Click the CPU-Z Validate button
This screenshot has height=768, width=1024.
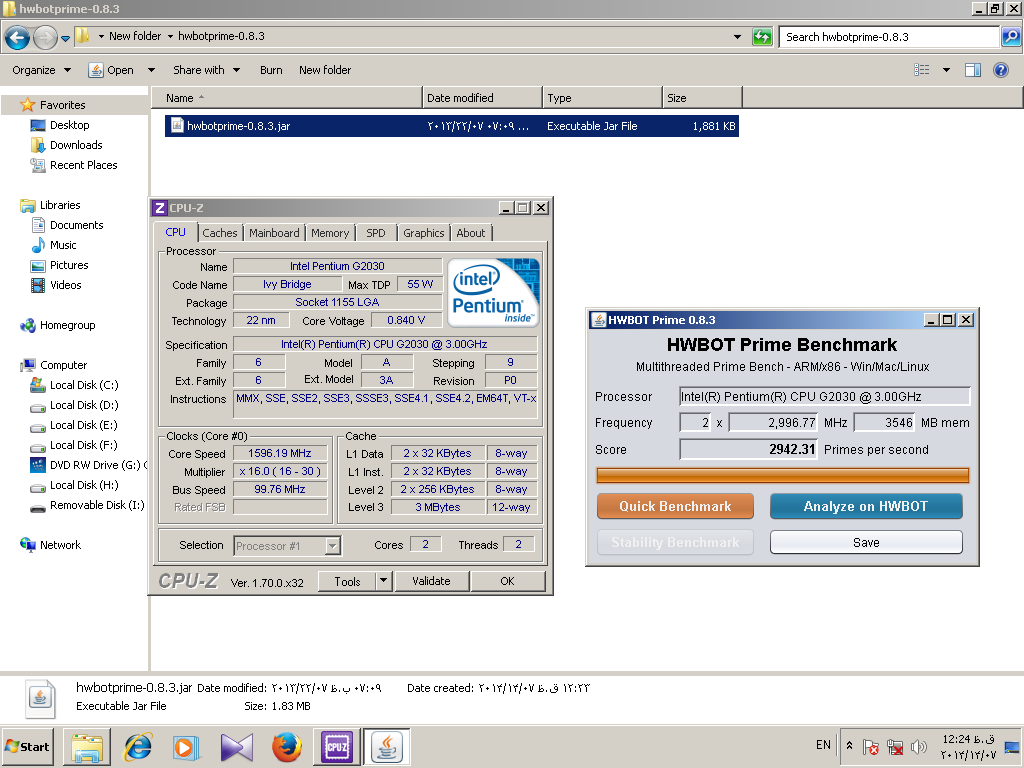click(431, 581)
